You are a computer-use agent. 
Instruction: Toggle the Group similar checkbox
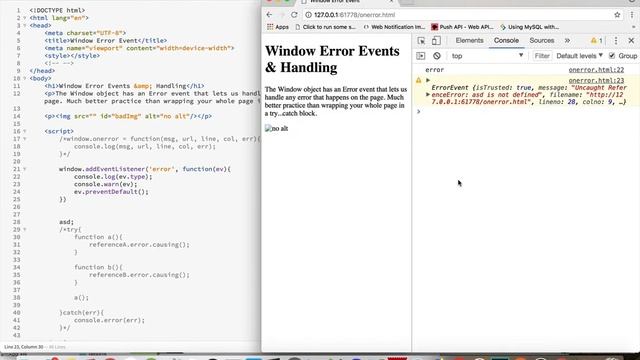pyautogui.click(x=611, y=56)
